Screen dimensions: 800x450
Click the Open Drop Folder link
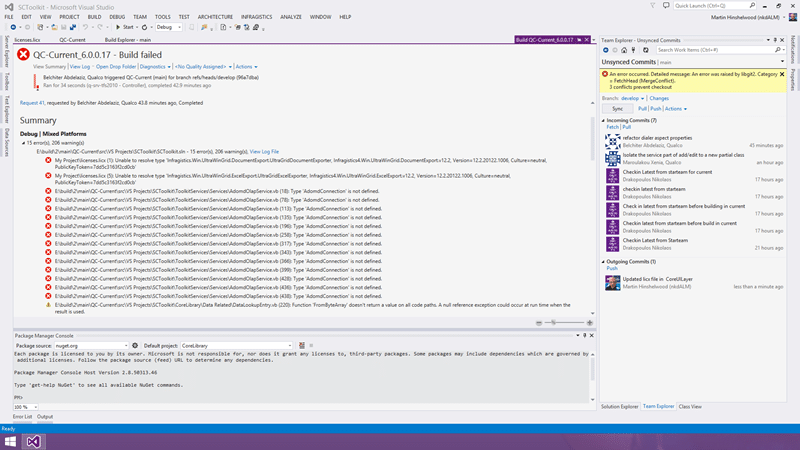point(116,67)
